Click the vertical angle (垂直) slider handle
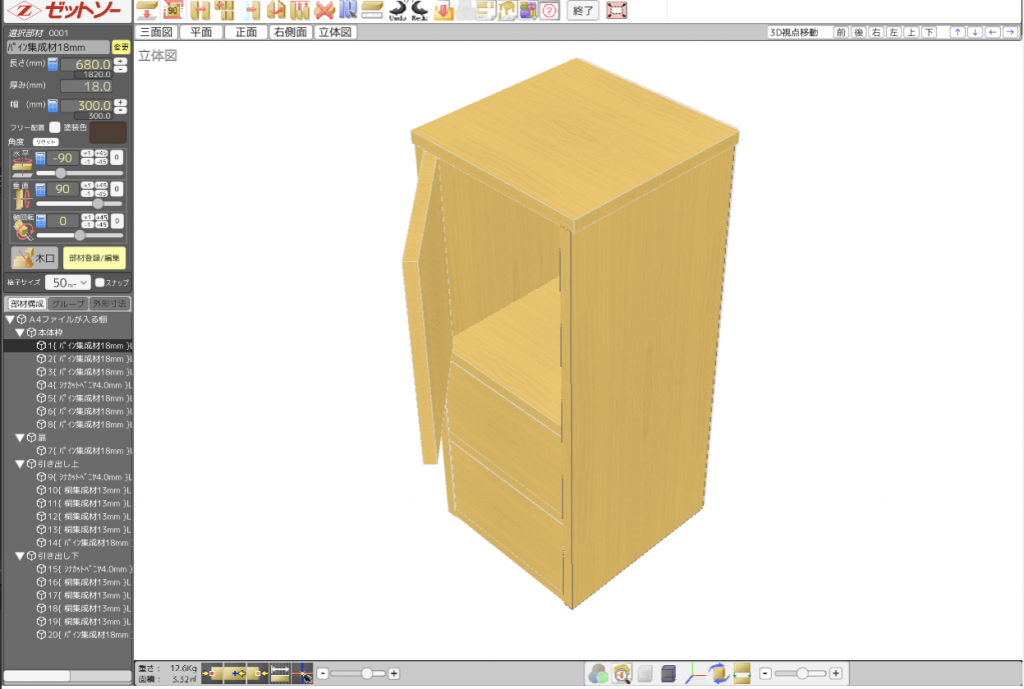 click(98, 204)
